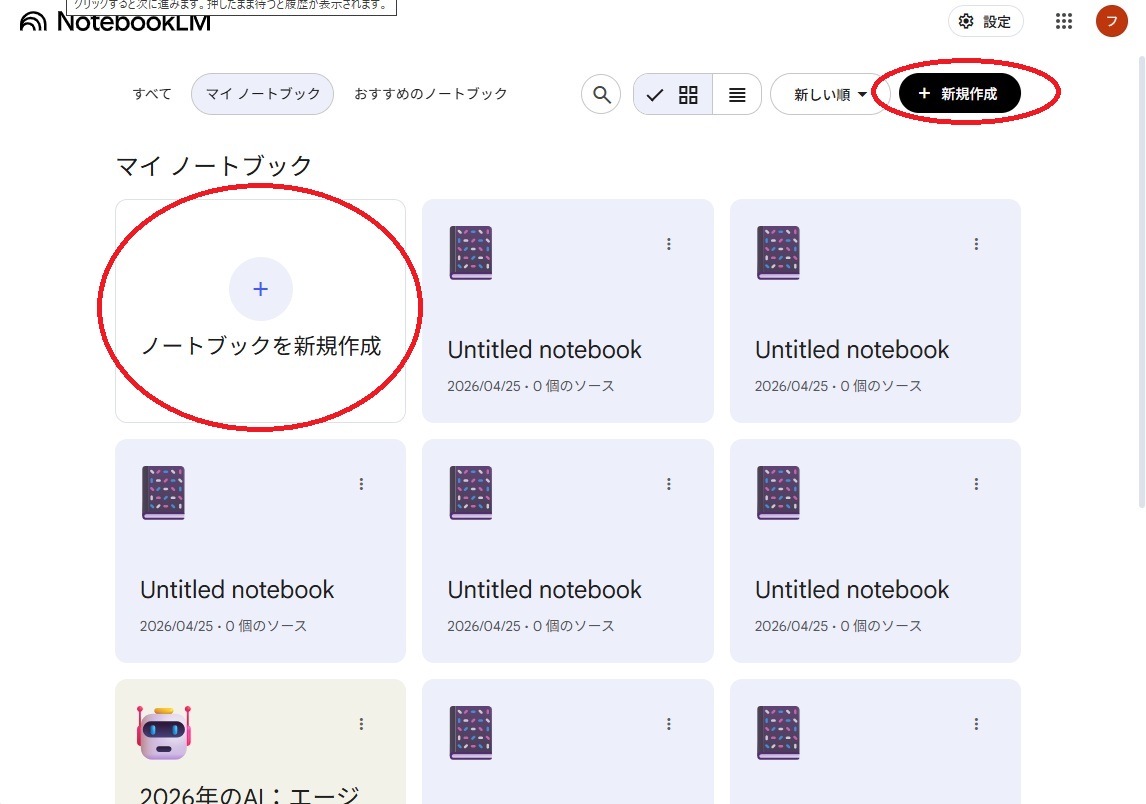Open 設定 with the gear icon
This screenshot has width=1146, height=804.
point(985,21)
